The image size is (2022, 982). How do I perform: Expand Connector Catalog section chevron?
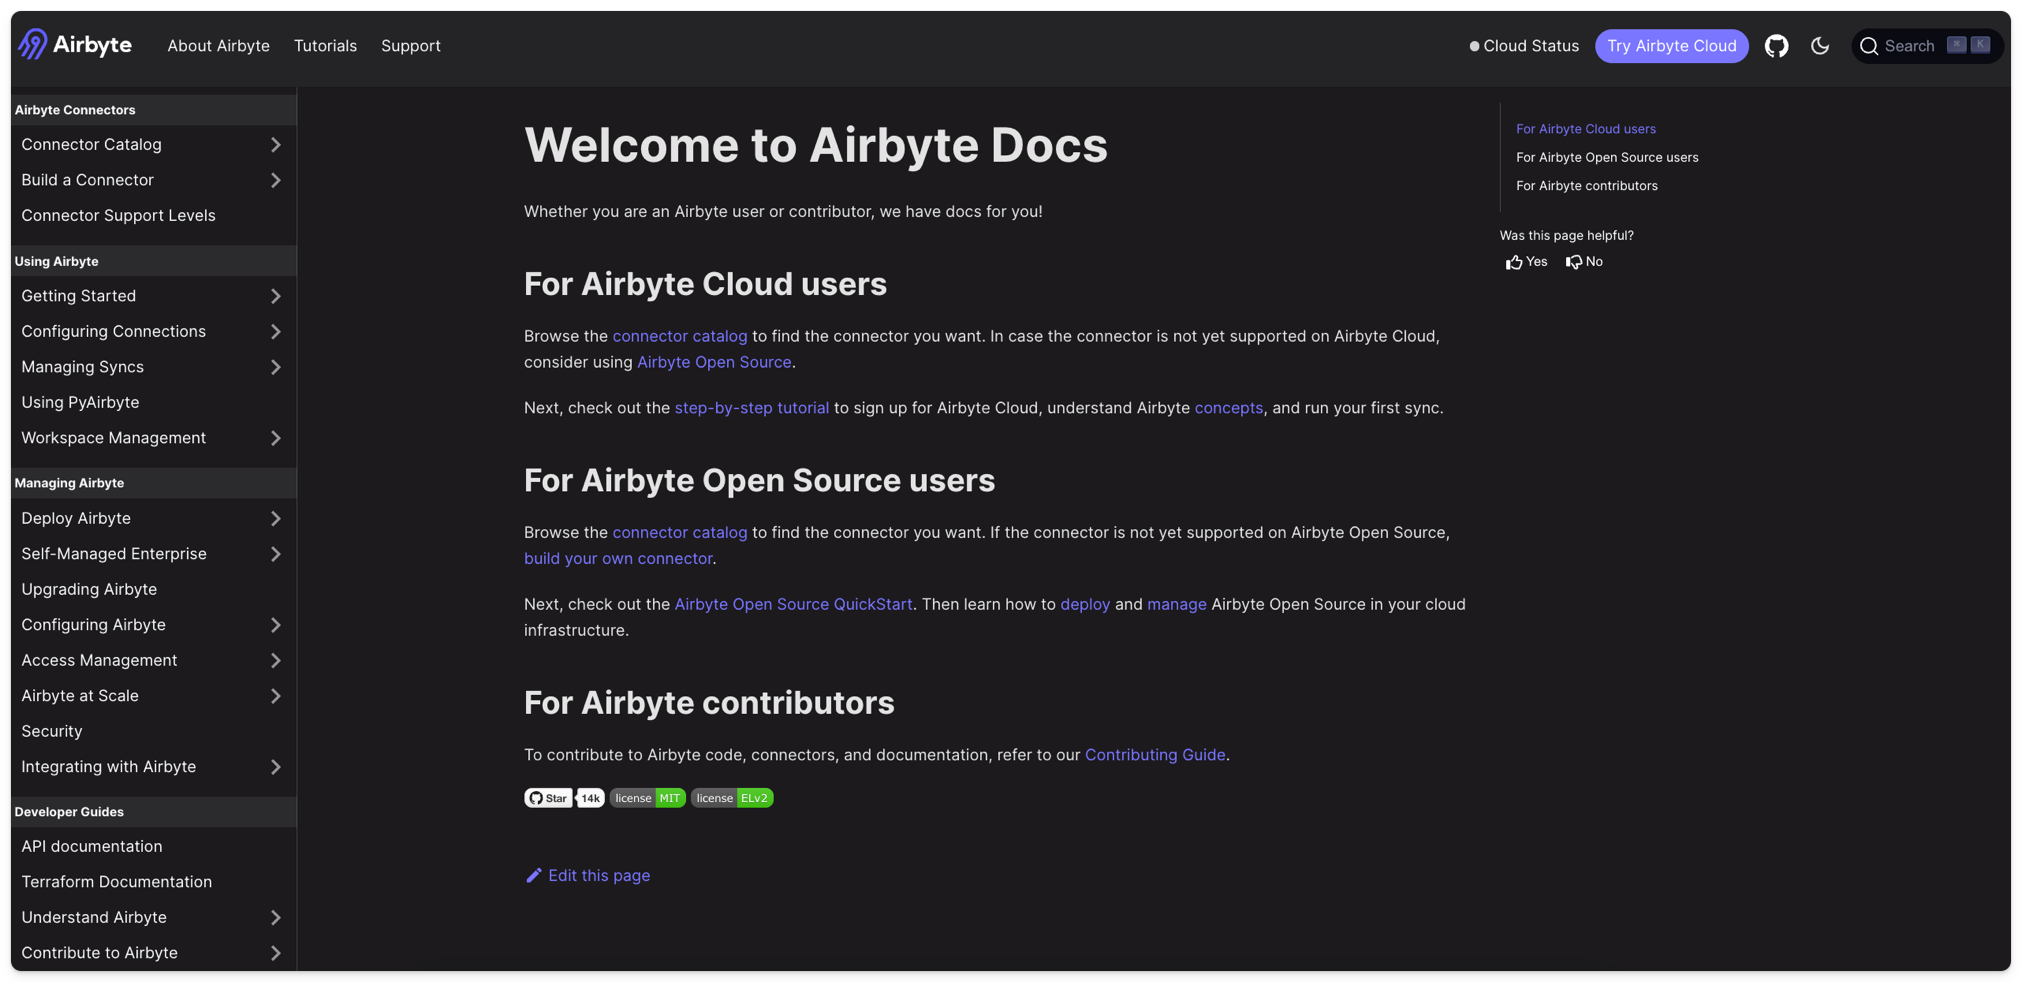pos(275,145)
